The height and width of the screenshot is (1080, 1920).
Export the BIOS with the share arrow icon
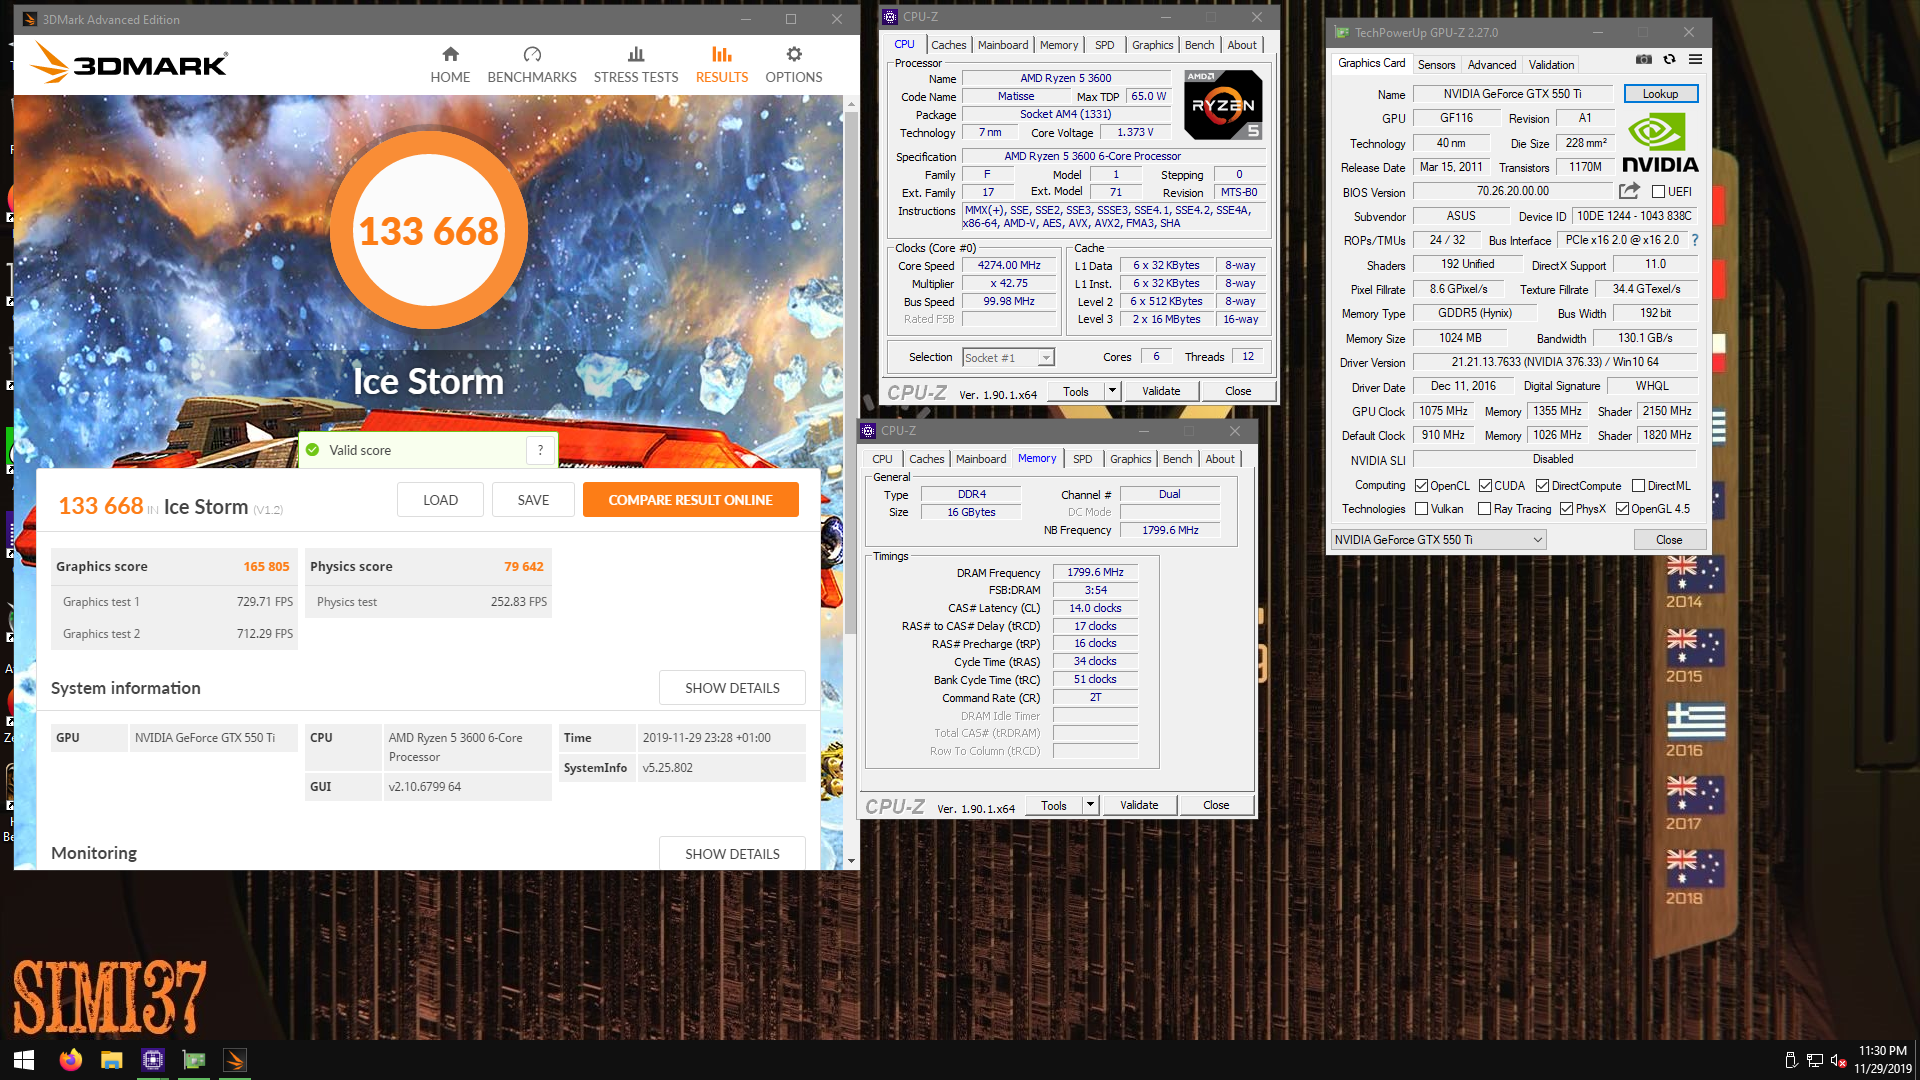click(x=1629, y=191)
